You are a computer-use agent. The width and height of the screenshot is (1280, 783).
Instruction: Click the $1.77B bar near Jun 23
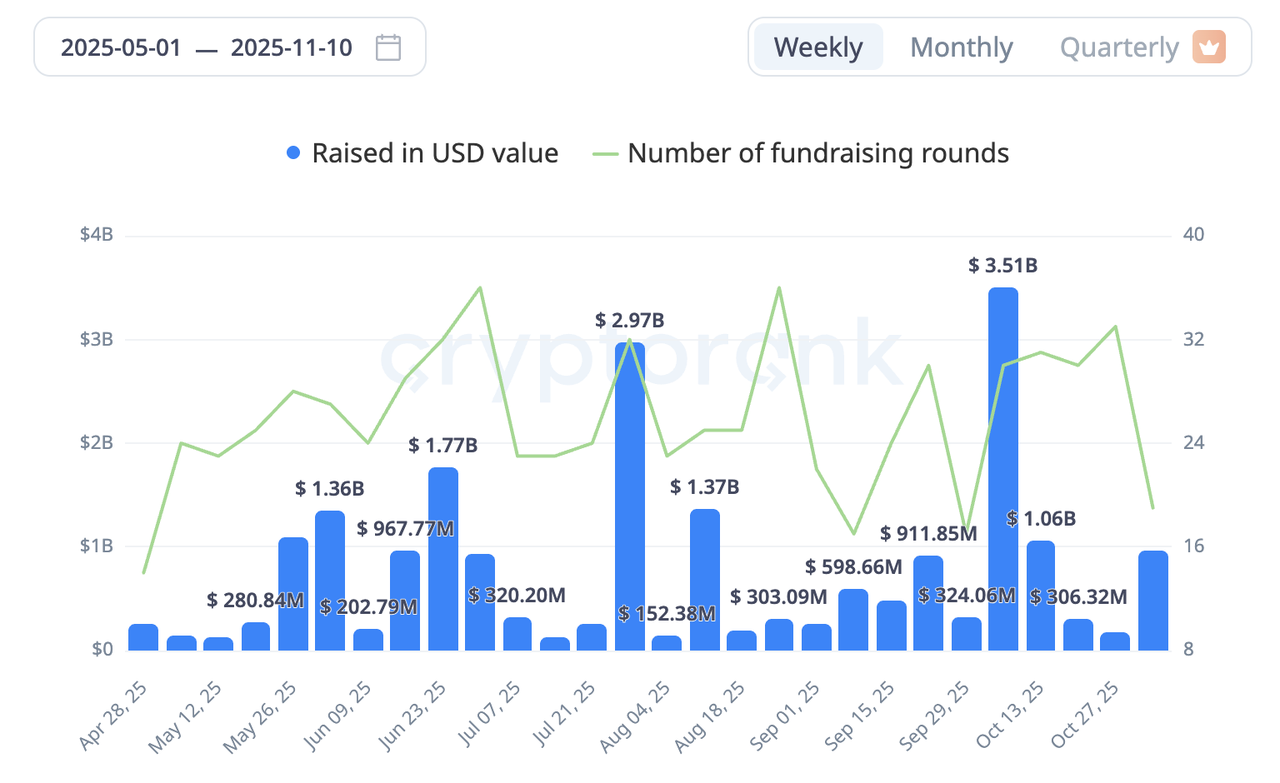click(443, 558)
